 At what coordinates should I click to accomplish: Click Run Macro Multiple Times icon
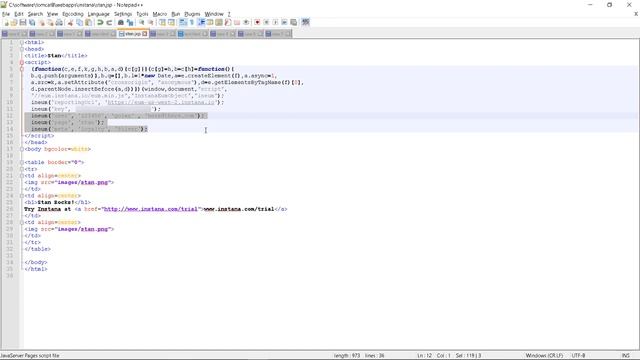tap(284, 22)
